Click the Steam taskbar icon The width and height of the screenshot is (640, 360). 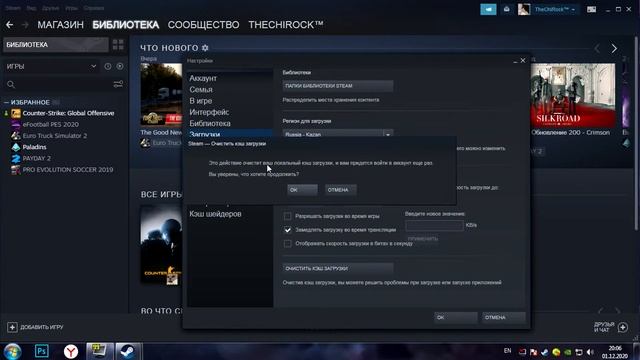128,351
